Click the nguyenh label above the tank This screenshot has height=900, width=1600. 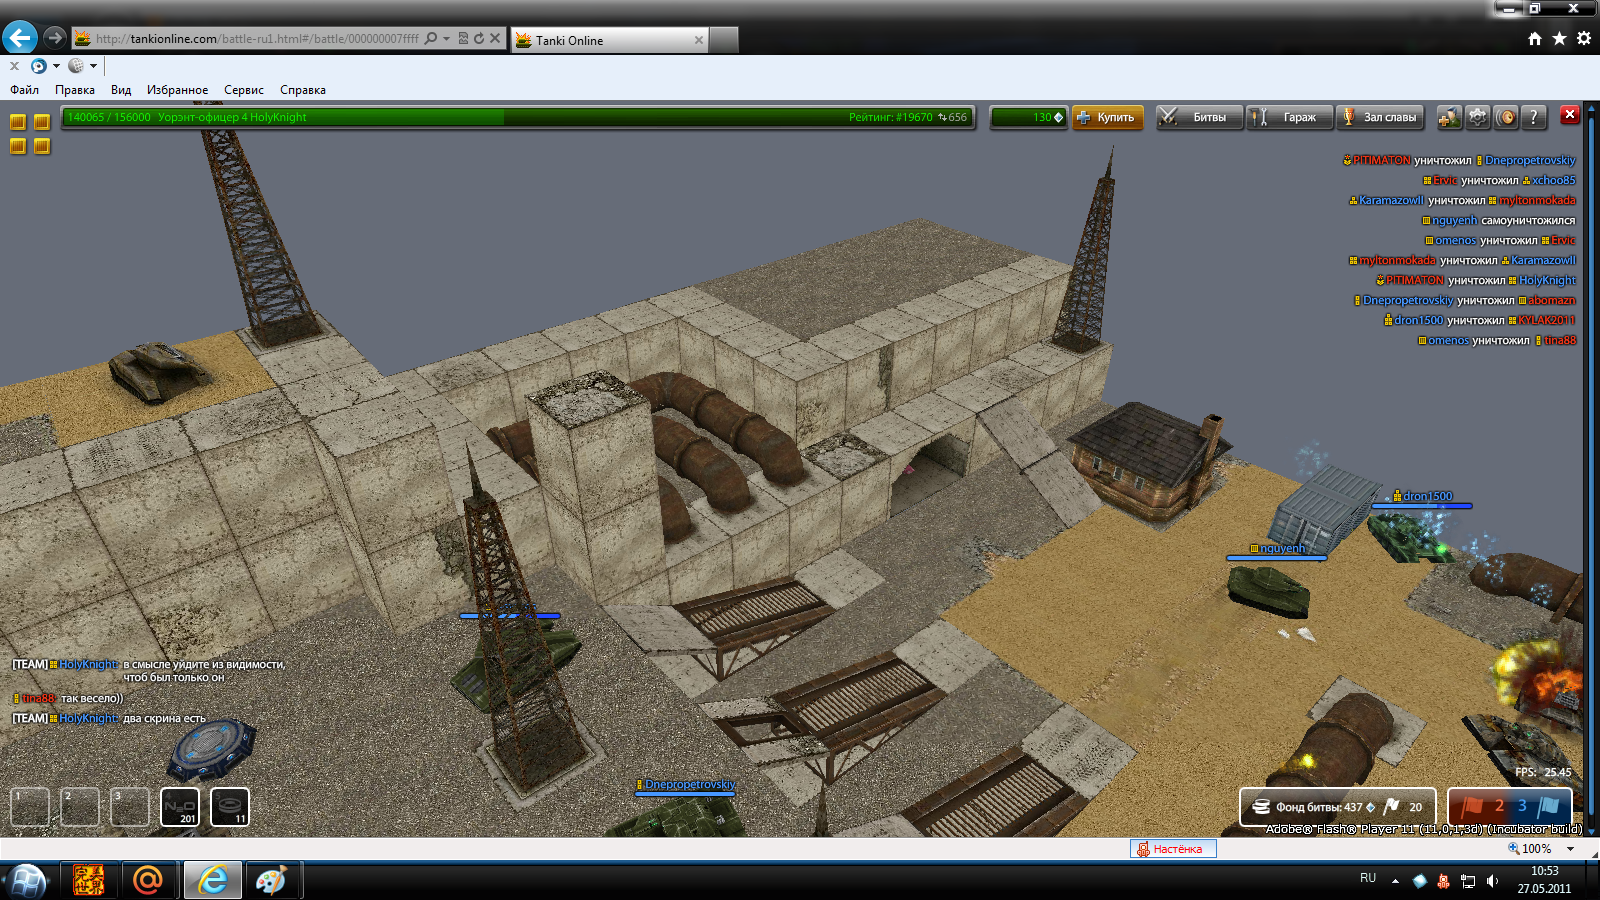[x=1283, y=548]
